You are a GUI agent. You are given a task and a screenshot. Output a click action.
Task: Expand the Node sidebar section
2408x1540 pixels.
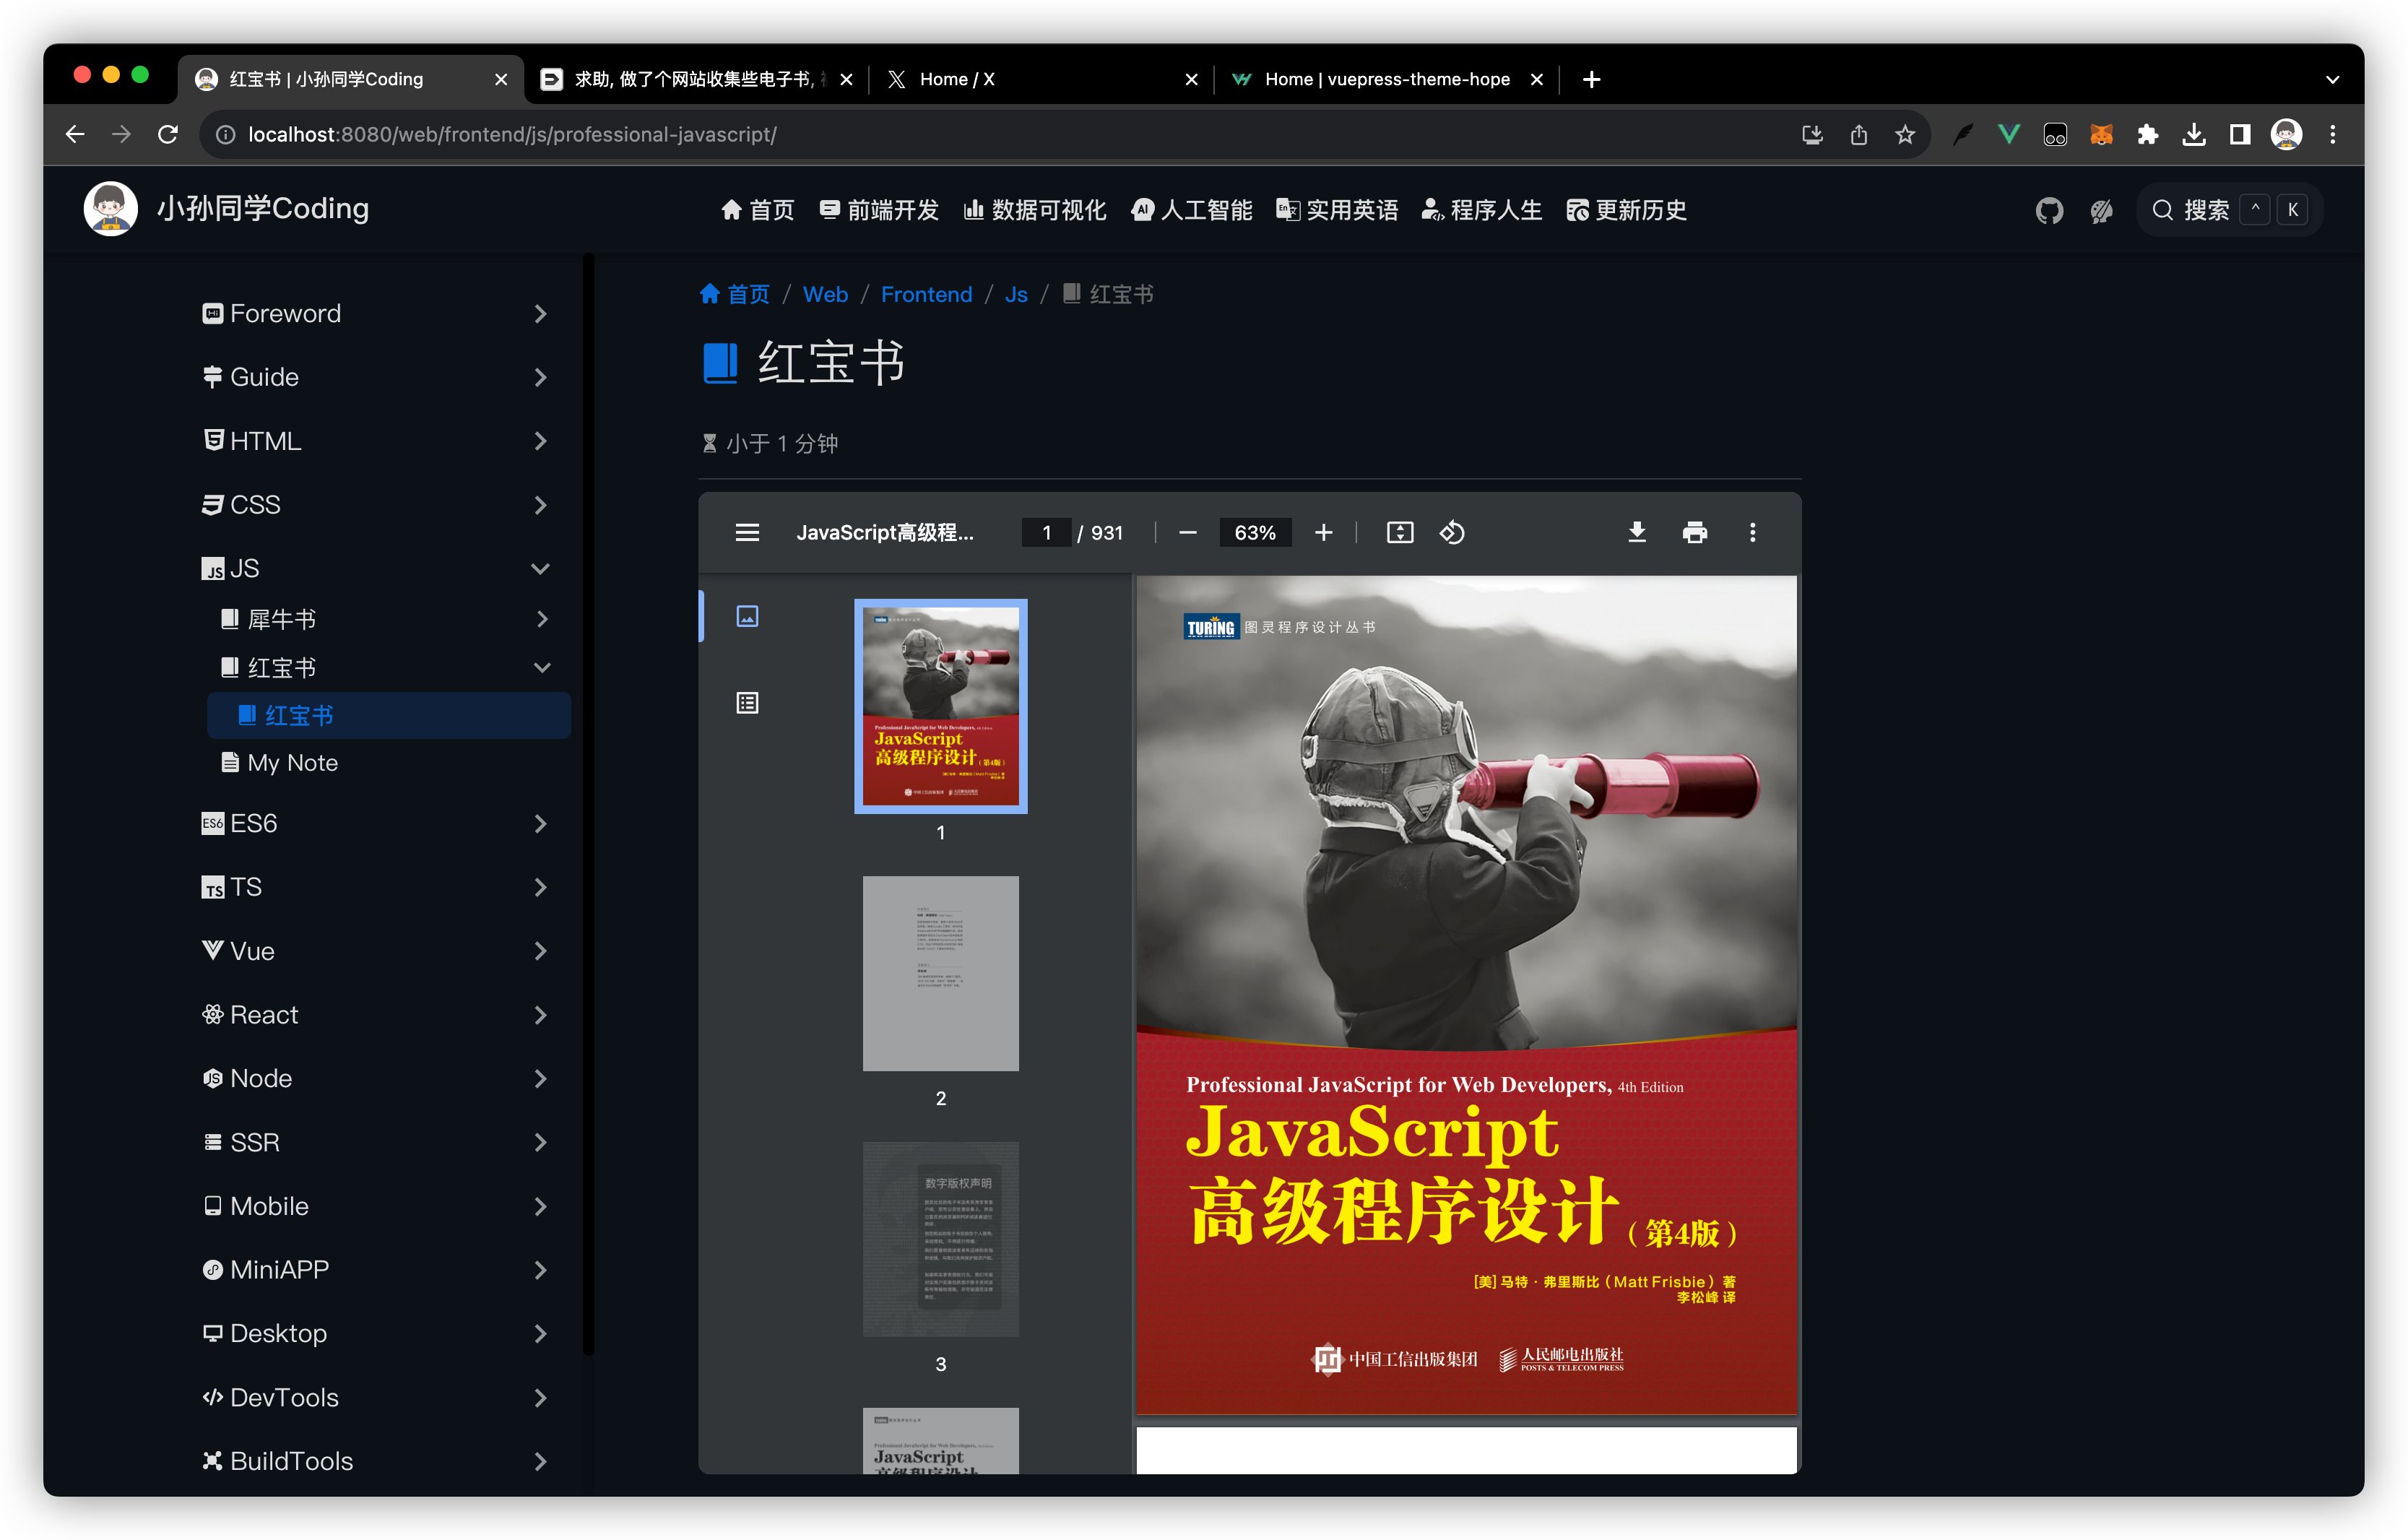click(376, 1078)
